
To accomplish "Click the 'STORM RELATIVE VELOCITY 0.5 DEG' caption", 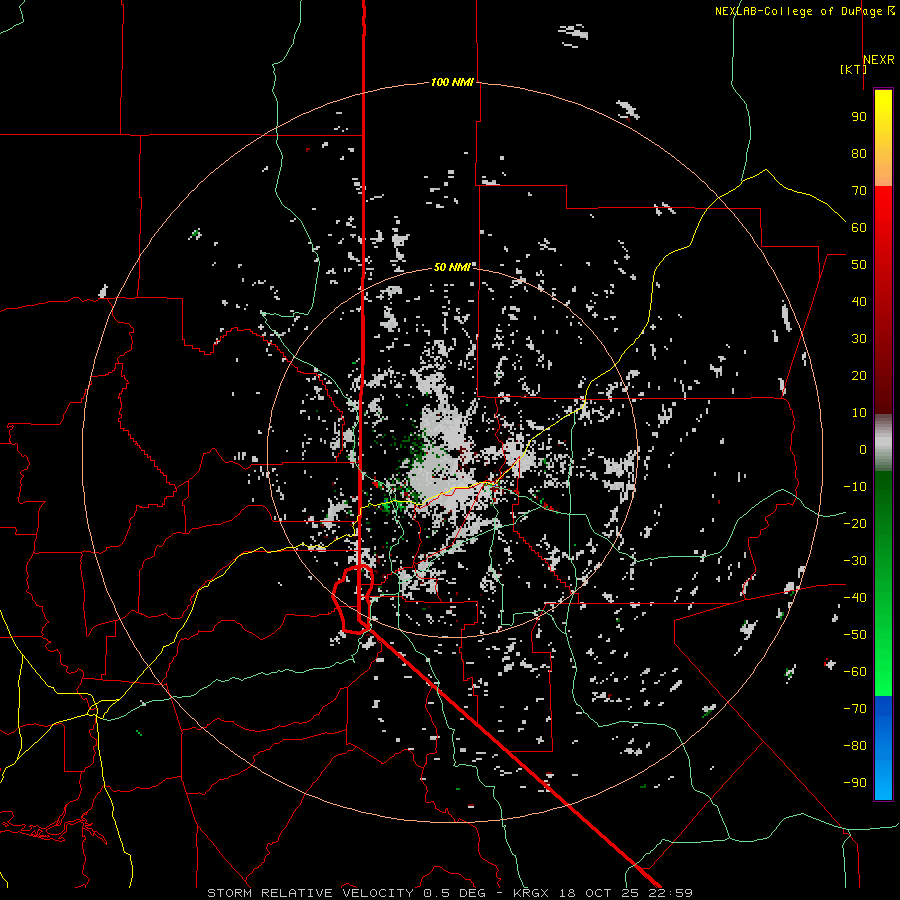I will click(346, 893).
